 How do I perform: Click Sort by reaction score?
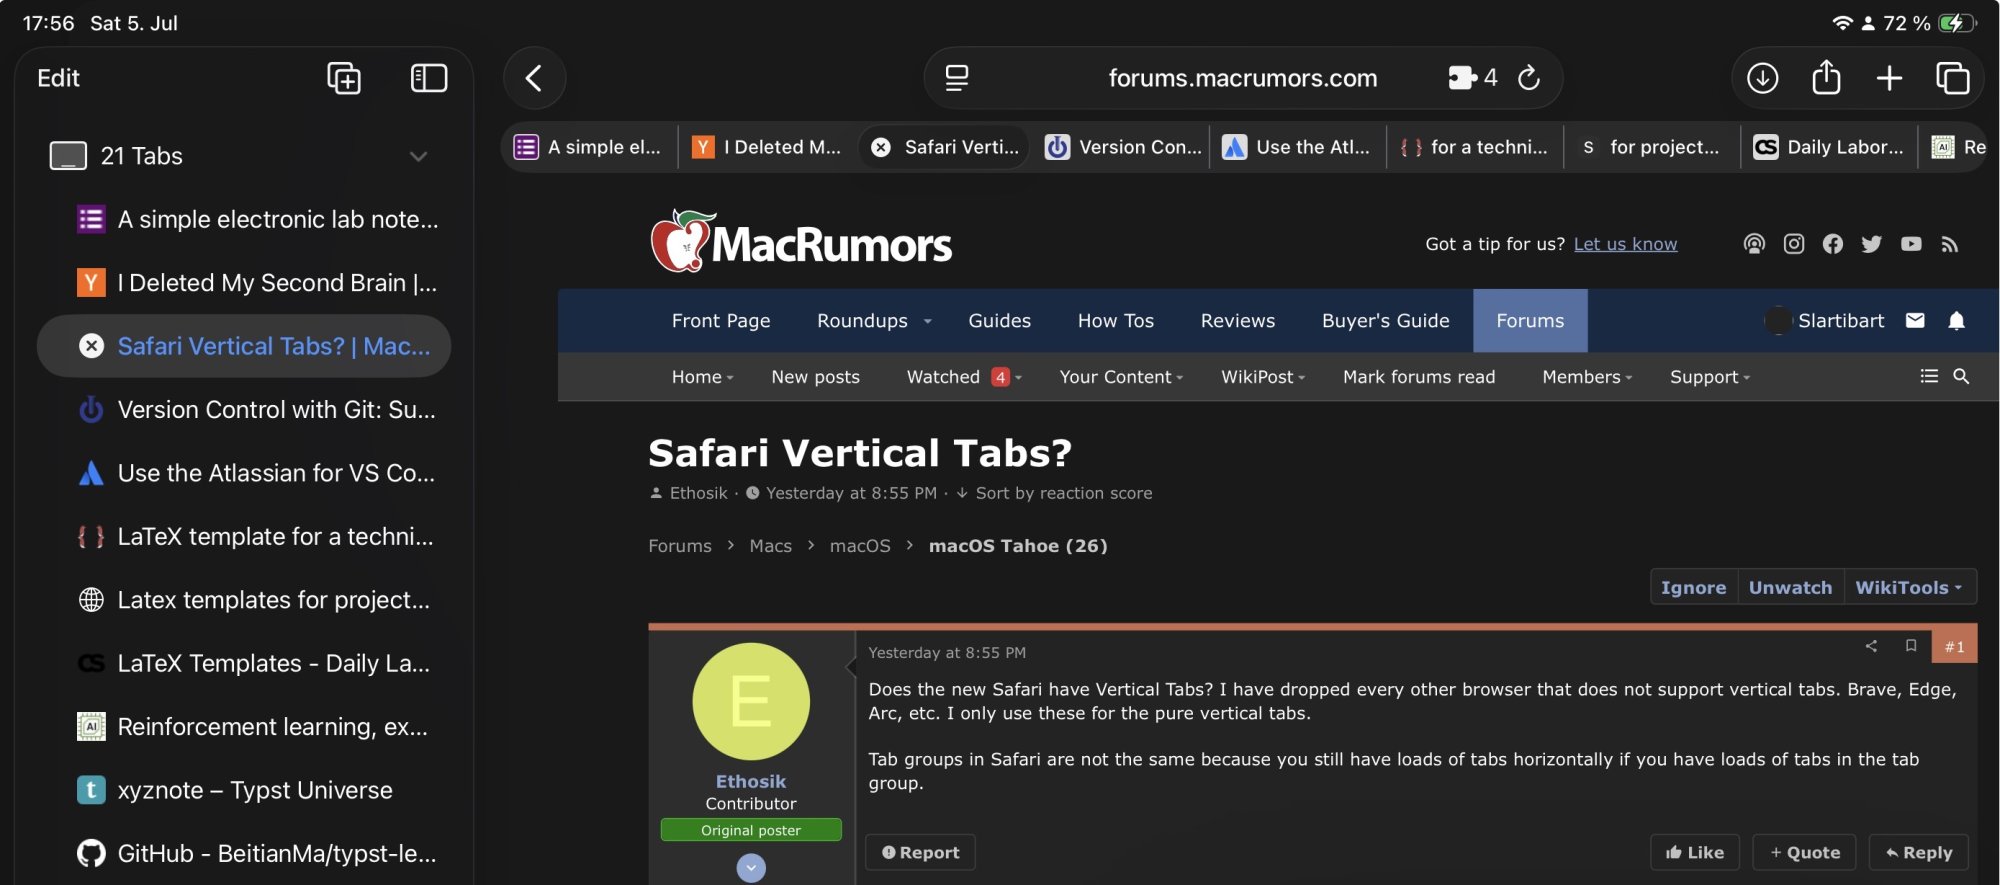1054,493
